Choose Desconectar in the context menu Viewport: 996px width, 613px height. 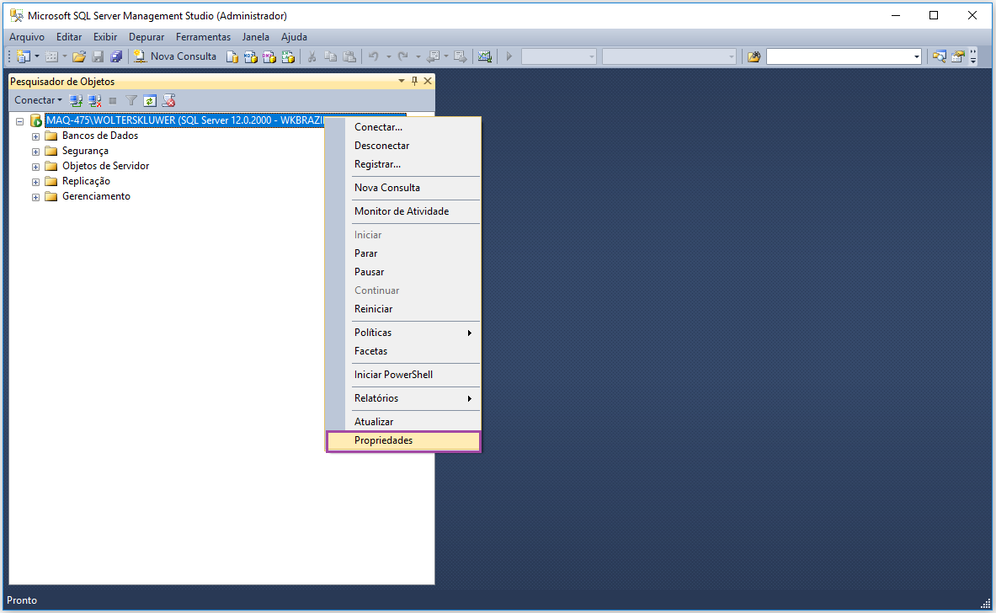(x=403, y=145)
